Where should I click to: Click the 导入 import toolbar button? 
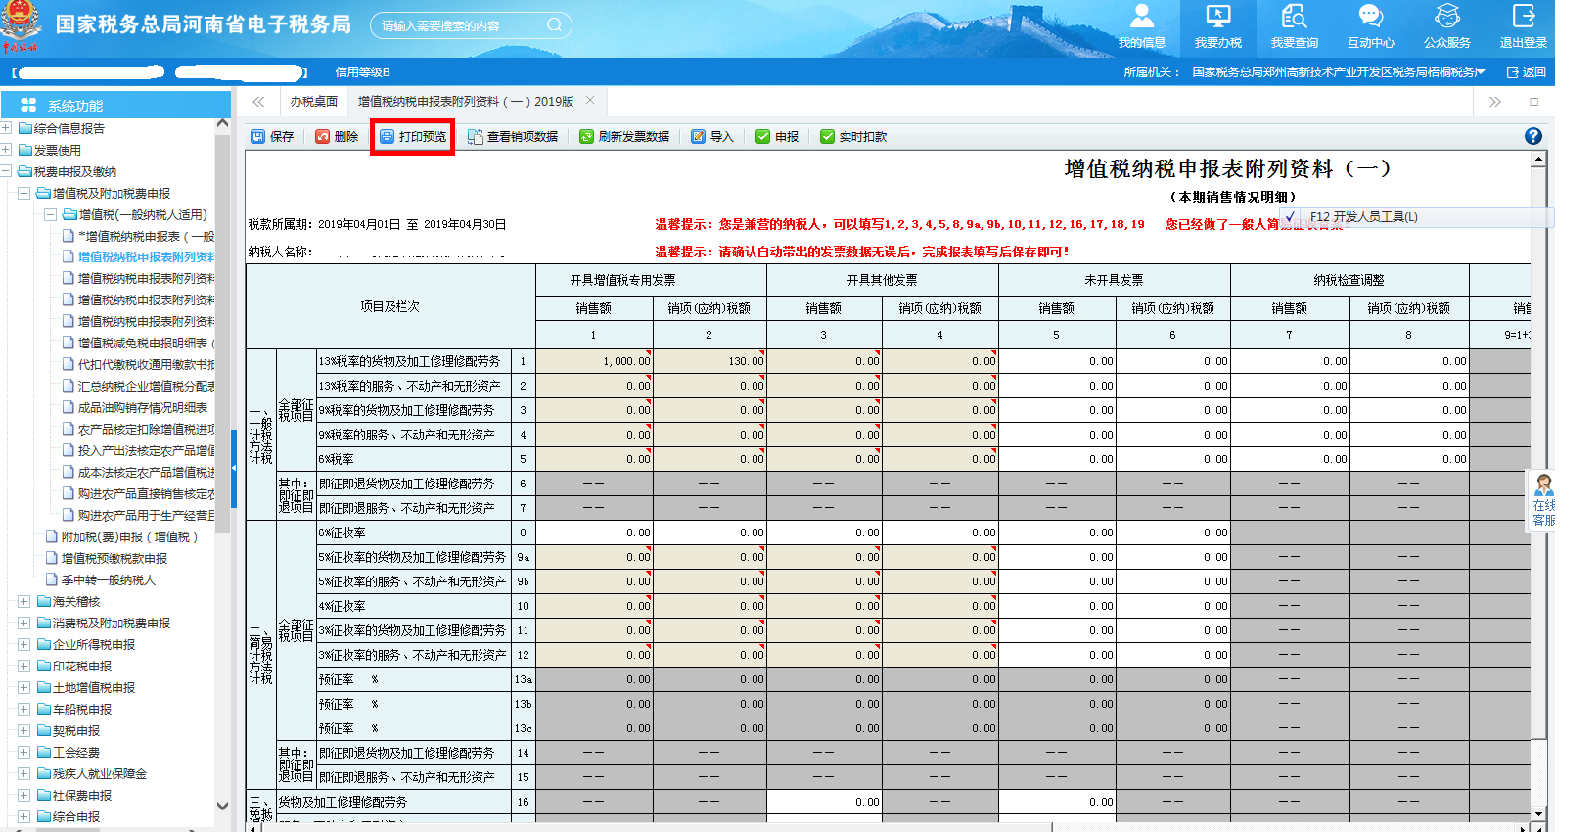click(712, 137)
